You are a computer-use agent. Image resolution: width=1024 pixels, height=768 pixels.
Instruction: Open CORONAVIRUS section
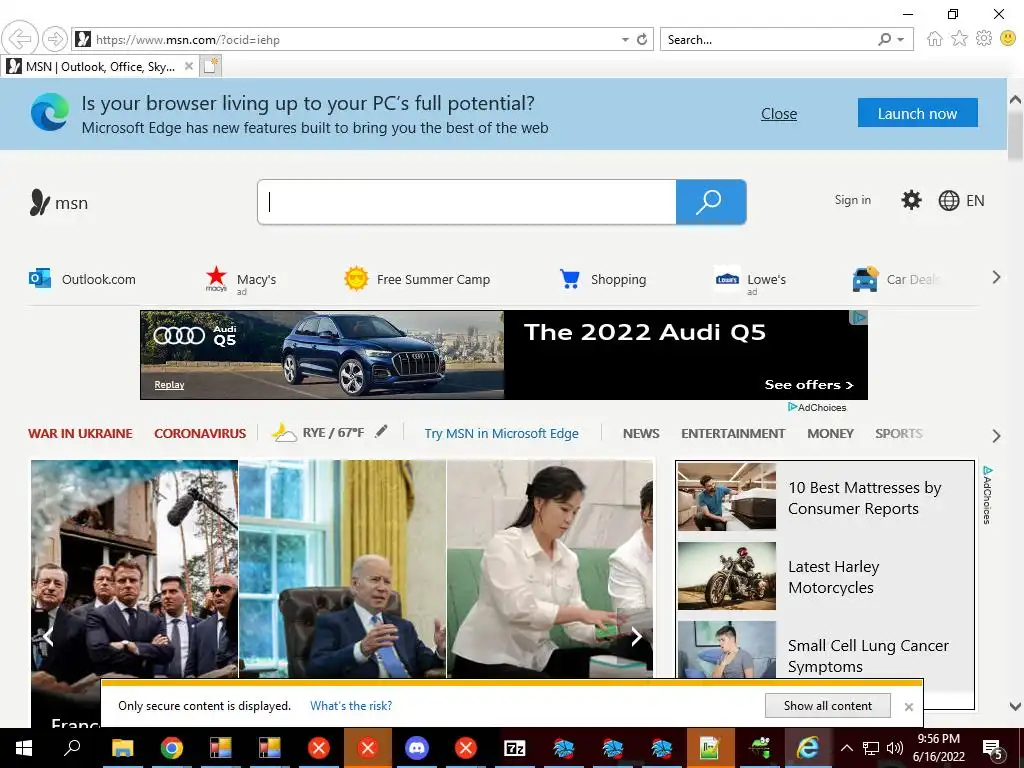pyautogui.click(x=200, y=434)
